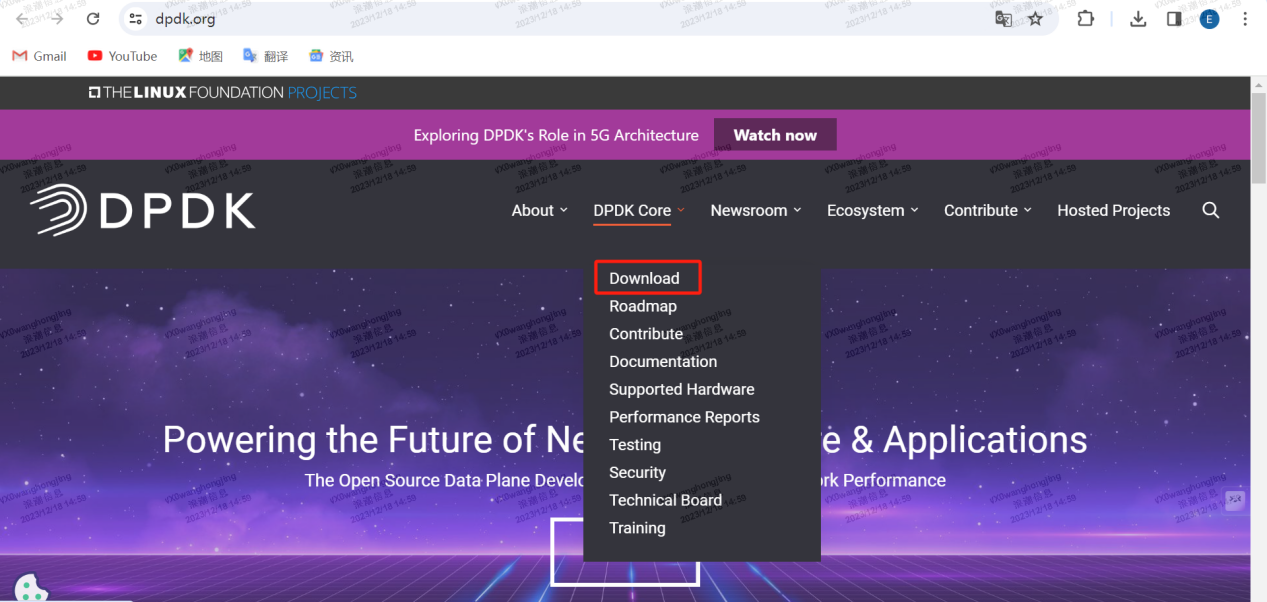Screen dimensions: 1267x602
Task: Bookmark this page with the star icon
Action: click(x=1035, y=18)
